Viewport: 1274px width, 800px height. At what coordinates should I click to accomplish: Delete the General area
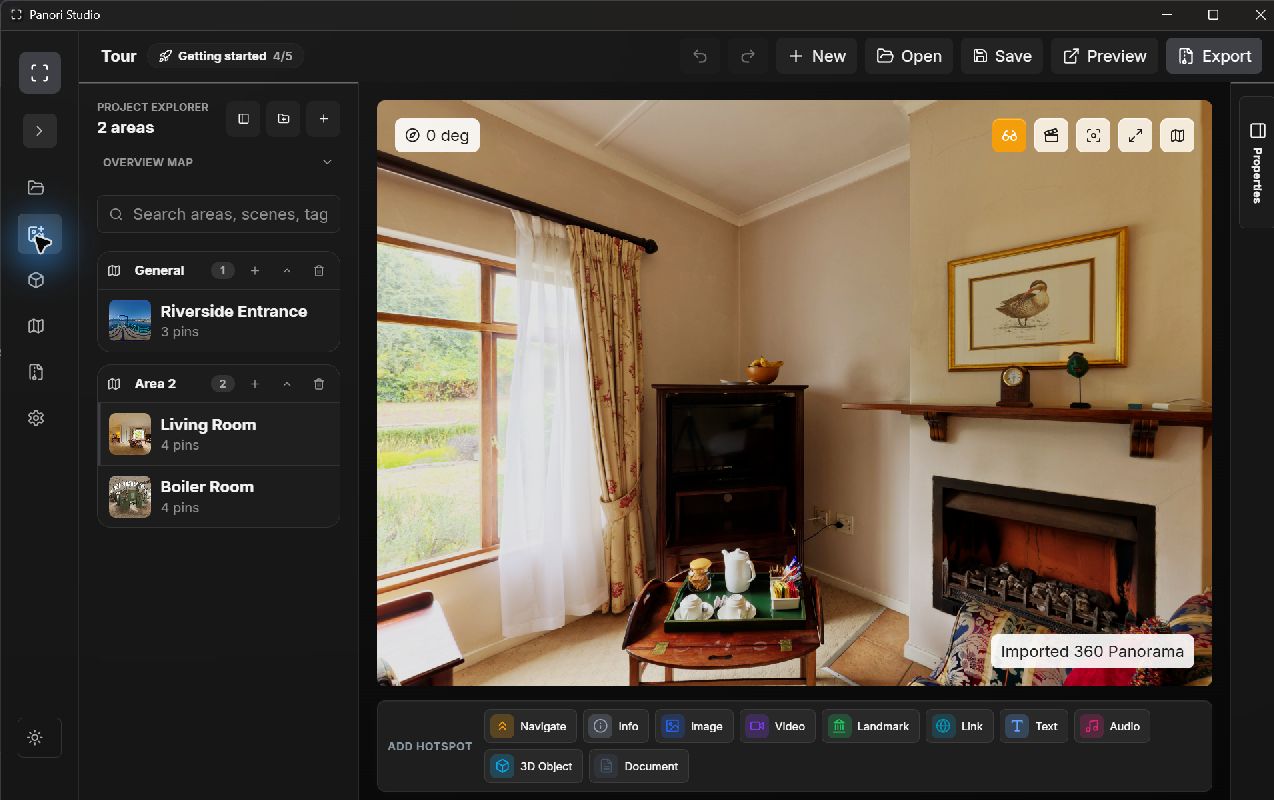point(319,270)
